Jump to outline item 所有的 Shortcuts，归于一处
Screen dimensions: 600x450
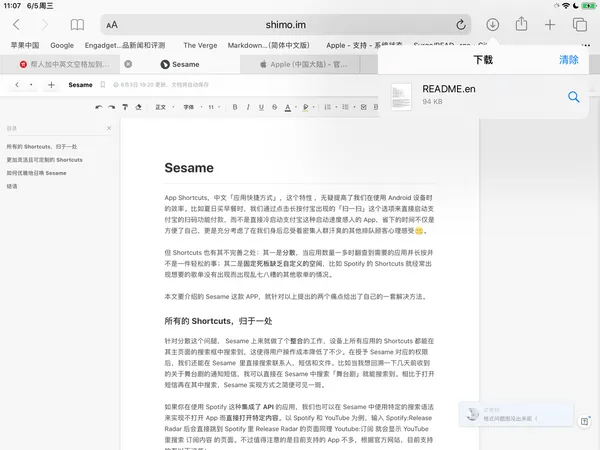click(x=42, y=147)
